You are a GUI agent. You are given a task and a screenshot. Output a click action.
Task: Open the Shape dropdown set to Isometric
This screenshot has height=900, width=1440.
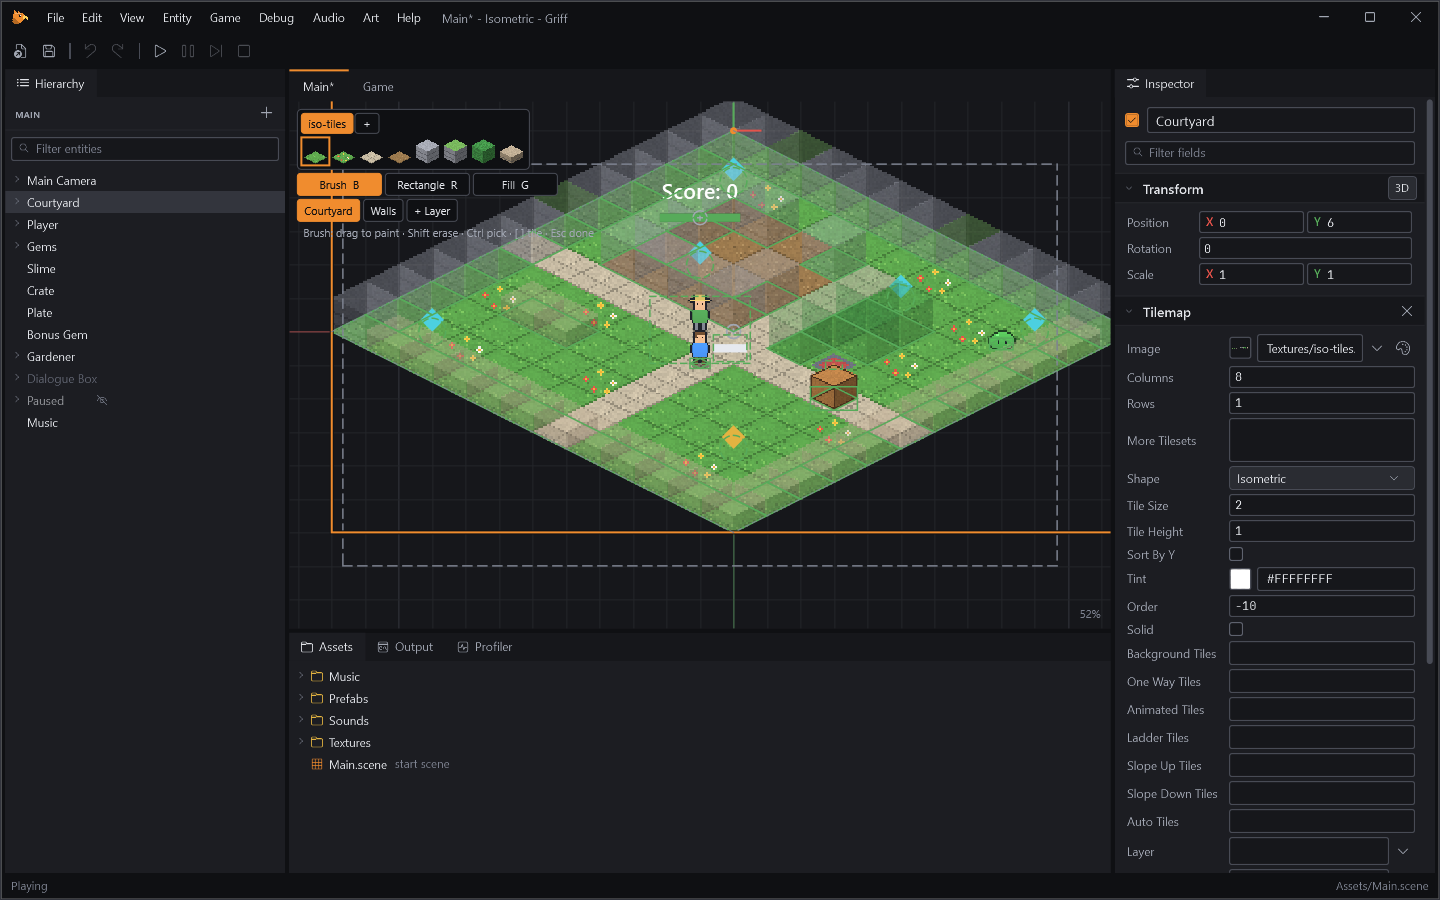[x=1321, y=478]
